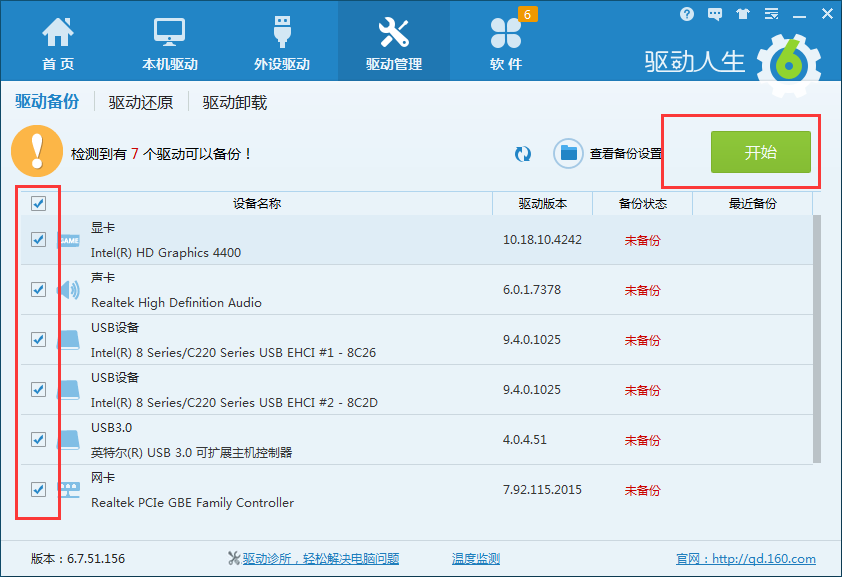Go to the 首页 home tab
This screenshot has width=842, height=577.
(x=58, y=43)
